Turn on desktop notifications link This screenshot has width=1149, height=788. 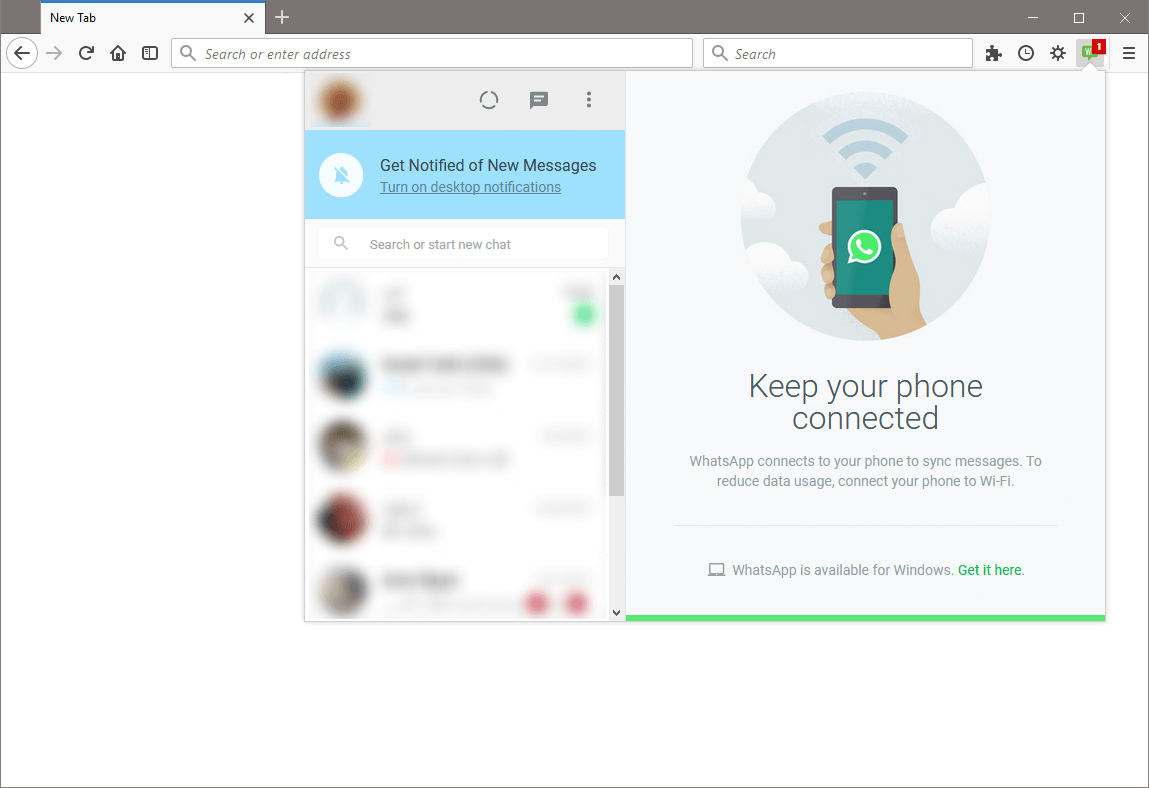pyautogui.click(x=470, y=187)
